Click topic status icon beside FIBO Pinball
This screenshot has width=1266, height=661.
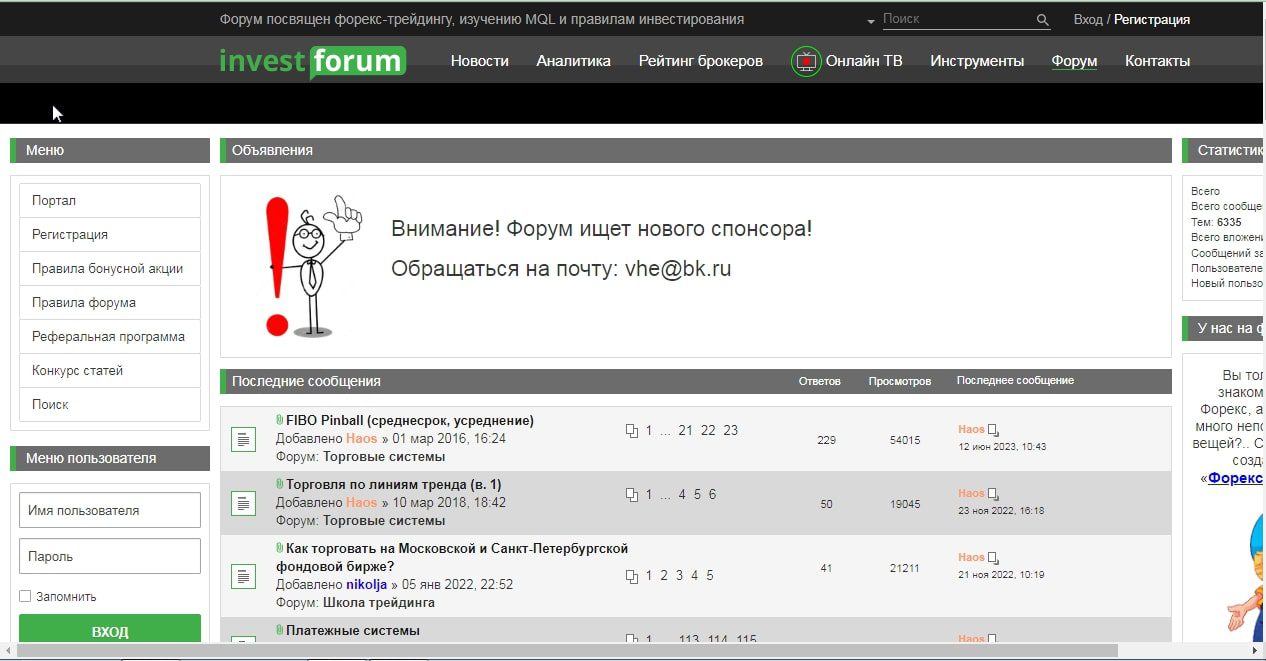(x=244, y=439)
